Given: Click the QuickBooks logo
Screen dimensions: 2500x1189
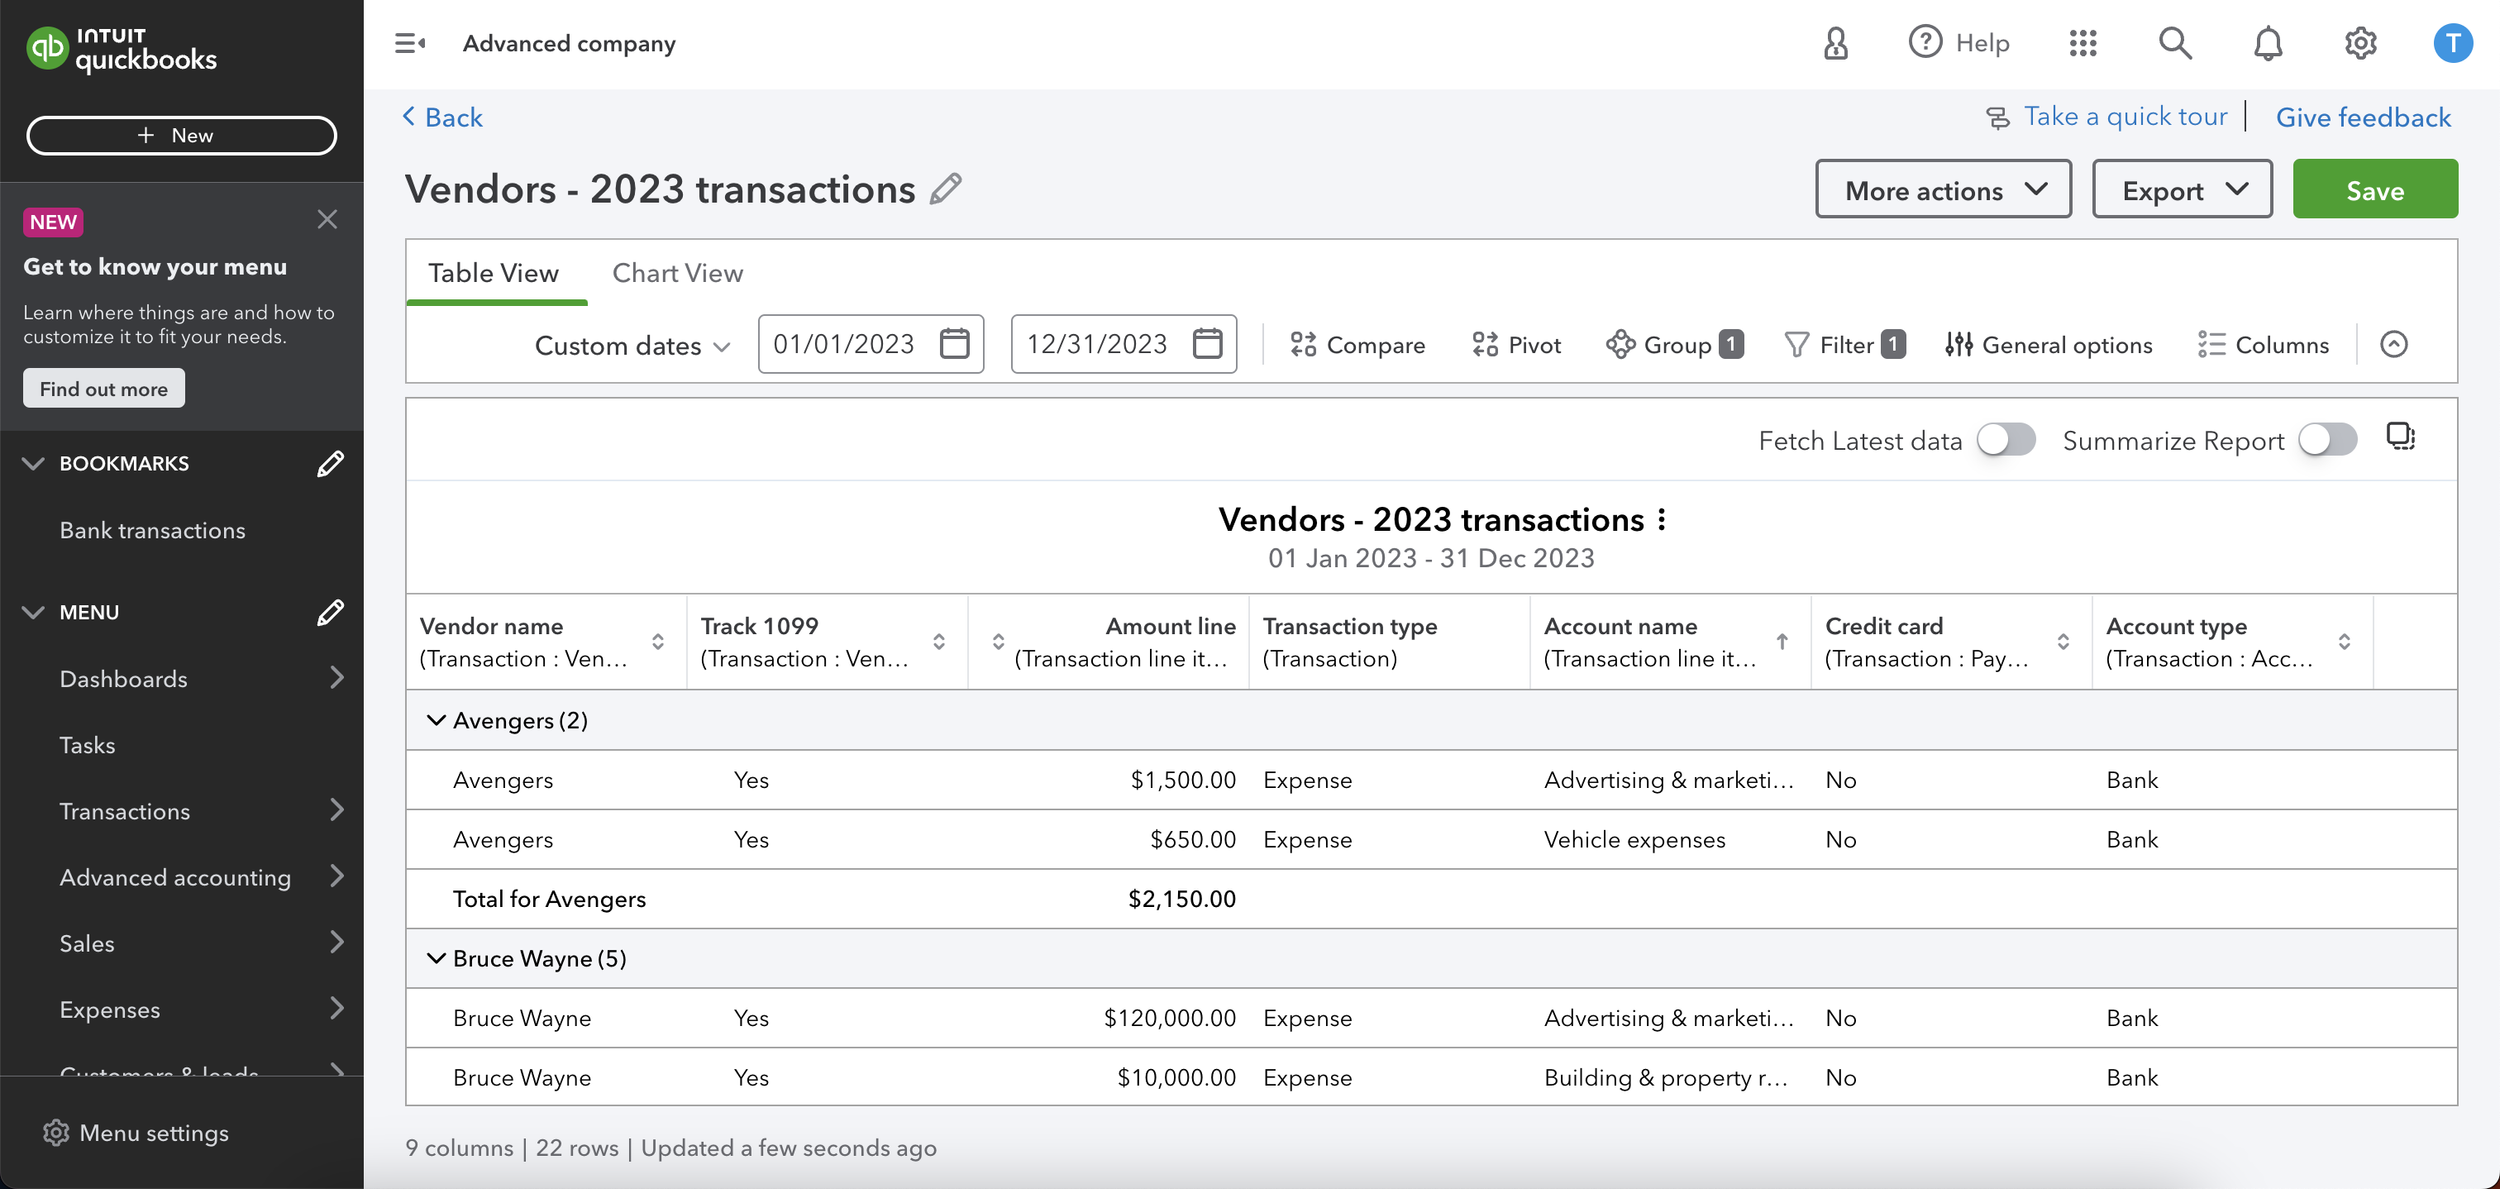Looking at the screenshot, I should click(x=121, y=49).
